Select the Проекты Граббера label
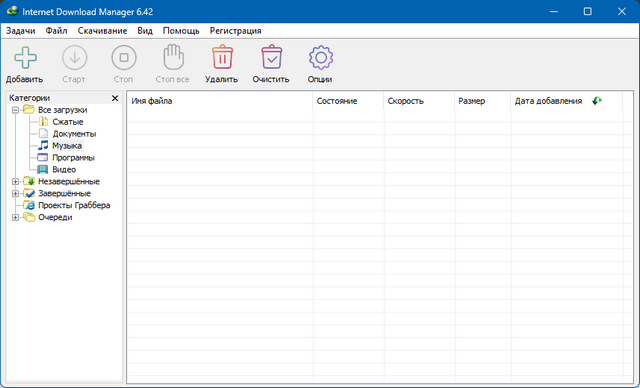Viewport: 640px width, 388px height. 74,205
